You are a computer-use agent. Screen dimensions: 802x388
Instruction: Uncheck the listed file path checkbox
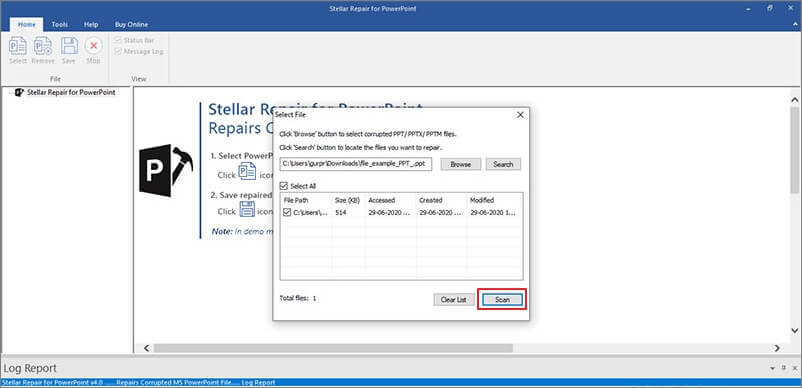click(287, 212)
